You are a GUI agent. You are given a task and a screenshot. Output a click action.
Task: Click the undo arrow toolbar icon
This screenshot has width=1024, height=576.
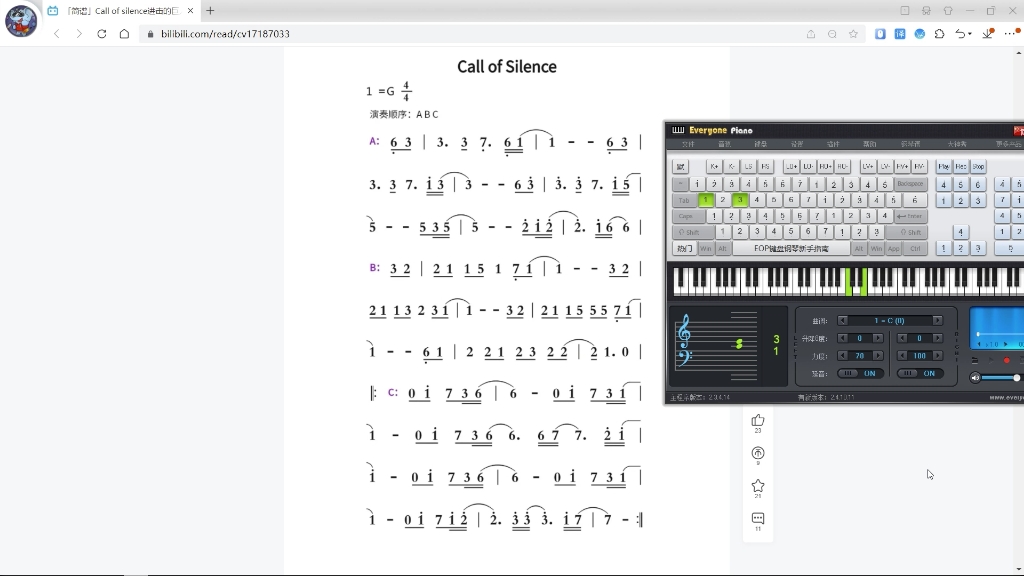(x=960, y=34)
